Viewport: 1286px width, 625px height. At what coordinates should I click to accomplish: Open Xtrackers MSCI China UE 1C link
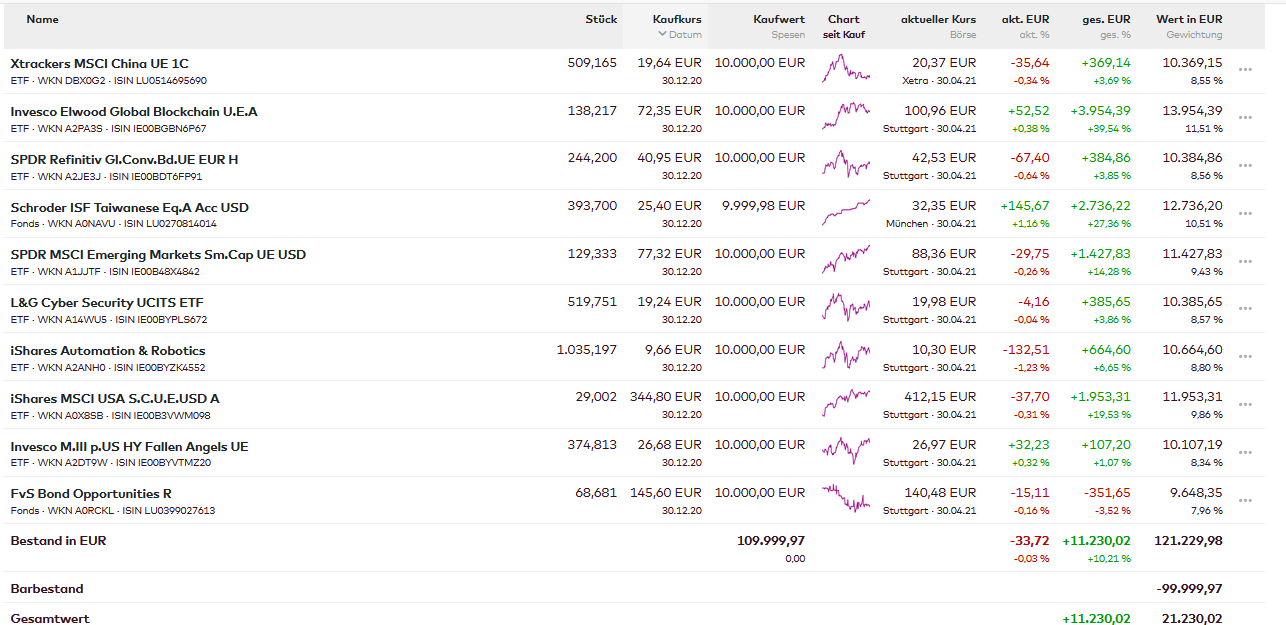point(99,64)
